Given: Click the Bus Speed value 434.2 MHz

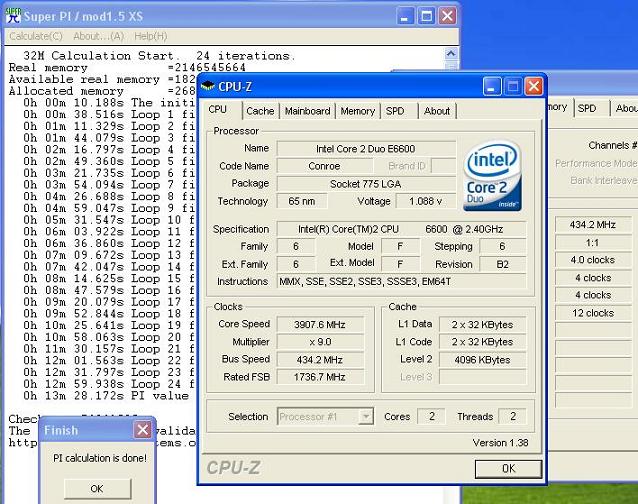Looking at the screenshot, I should 320,360.
